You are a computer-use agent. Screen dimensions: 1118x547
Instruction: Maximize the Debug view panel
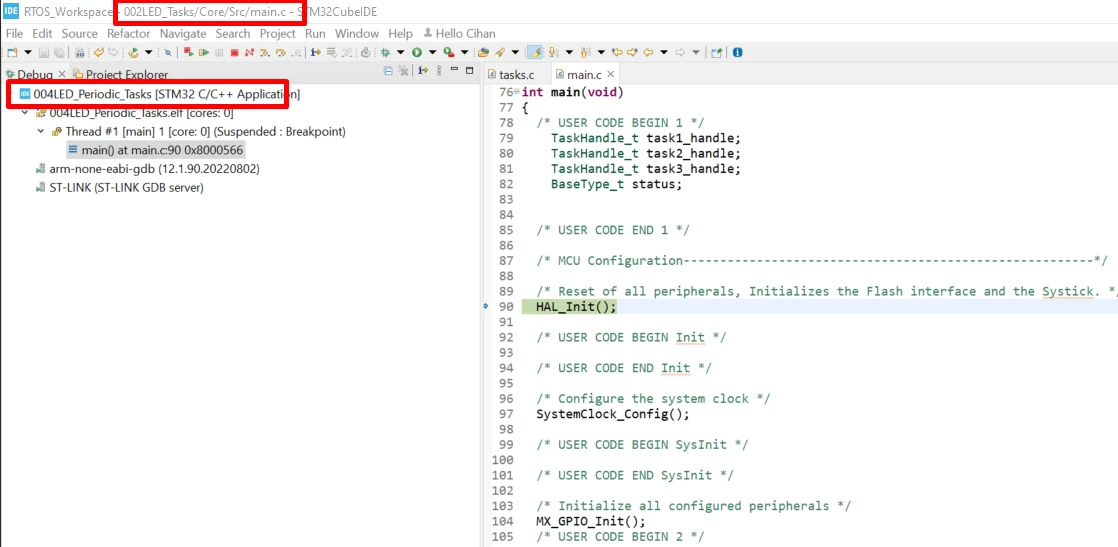(469, 71)
